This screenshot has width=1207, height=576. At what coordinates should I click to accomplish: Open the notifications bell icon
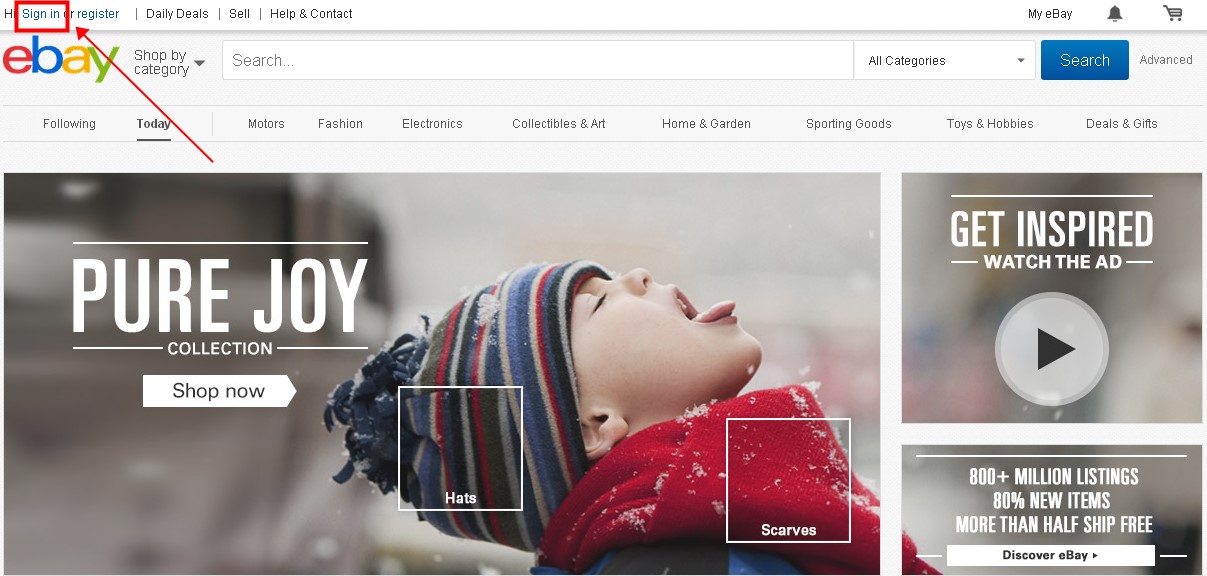point(1115,14)
